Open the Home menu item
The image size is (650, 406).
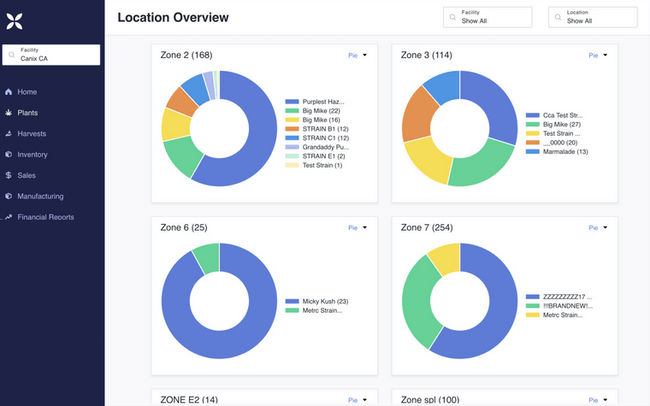pos(27,92)
